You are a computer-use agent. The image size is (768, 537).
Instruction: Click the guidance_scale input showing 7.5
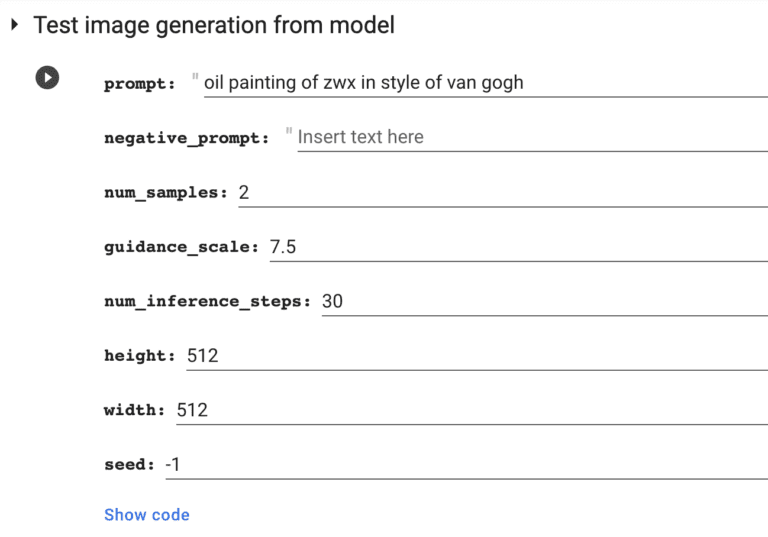[515, 246]
